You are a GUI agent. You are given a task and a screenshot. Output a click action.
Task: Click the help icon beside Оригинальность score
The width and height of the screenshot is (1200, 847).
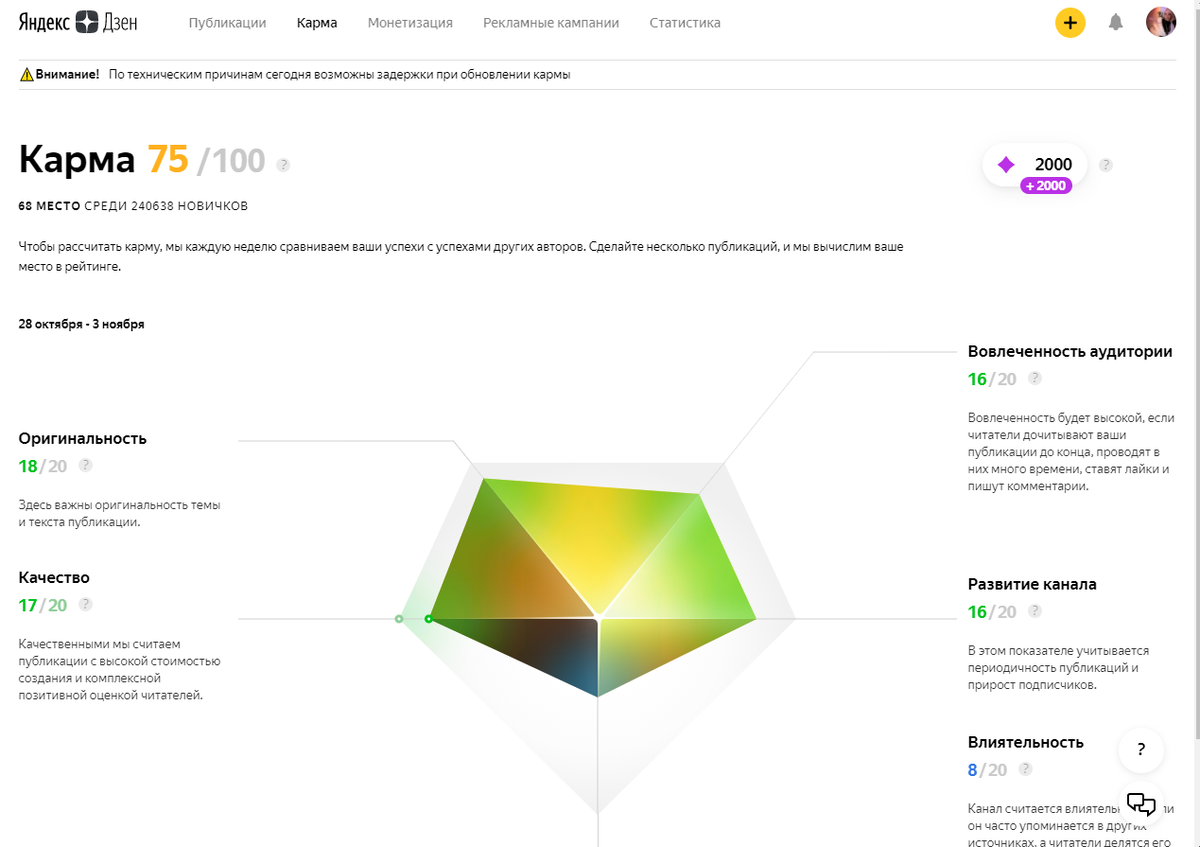pyautogui.click(x=86, y=465)
